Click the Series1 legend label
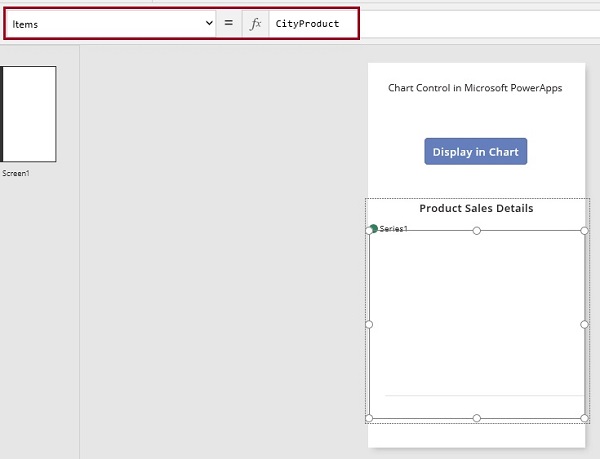This screenshot has width=600, height=459. coord(393,229)
